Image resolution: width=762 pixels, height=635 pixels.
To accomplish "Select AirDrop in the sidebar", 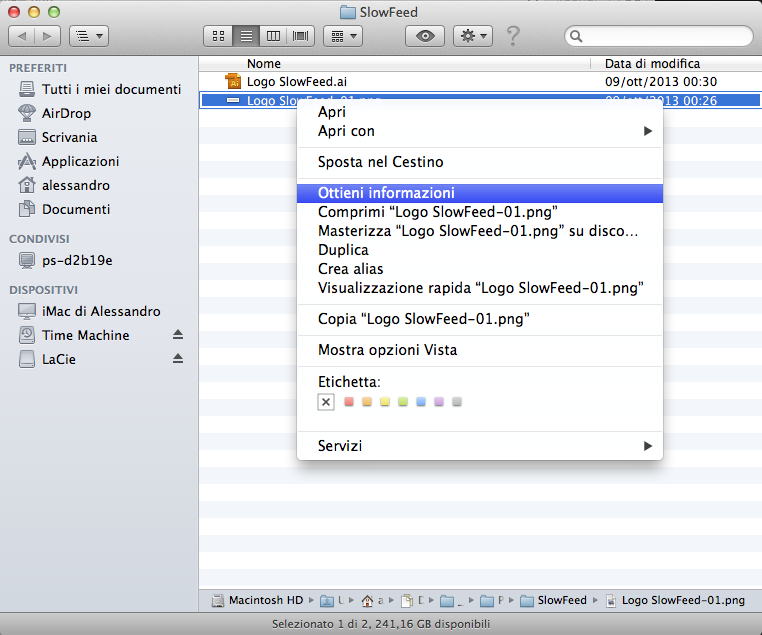I will [54, 113].
